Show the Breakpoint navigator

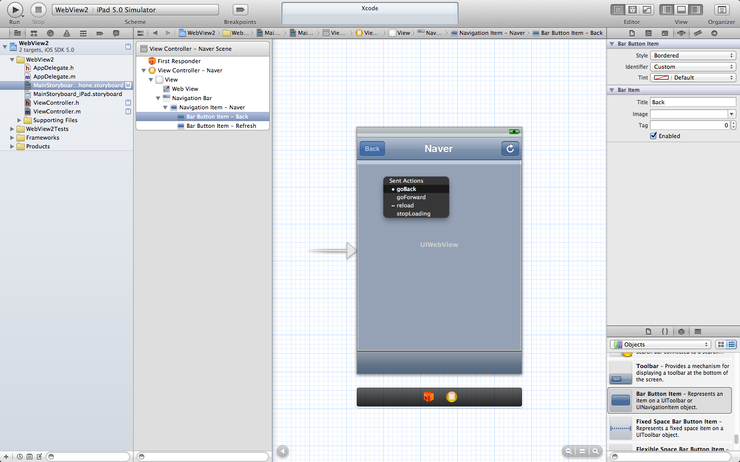point(100,33)
